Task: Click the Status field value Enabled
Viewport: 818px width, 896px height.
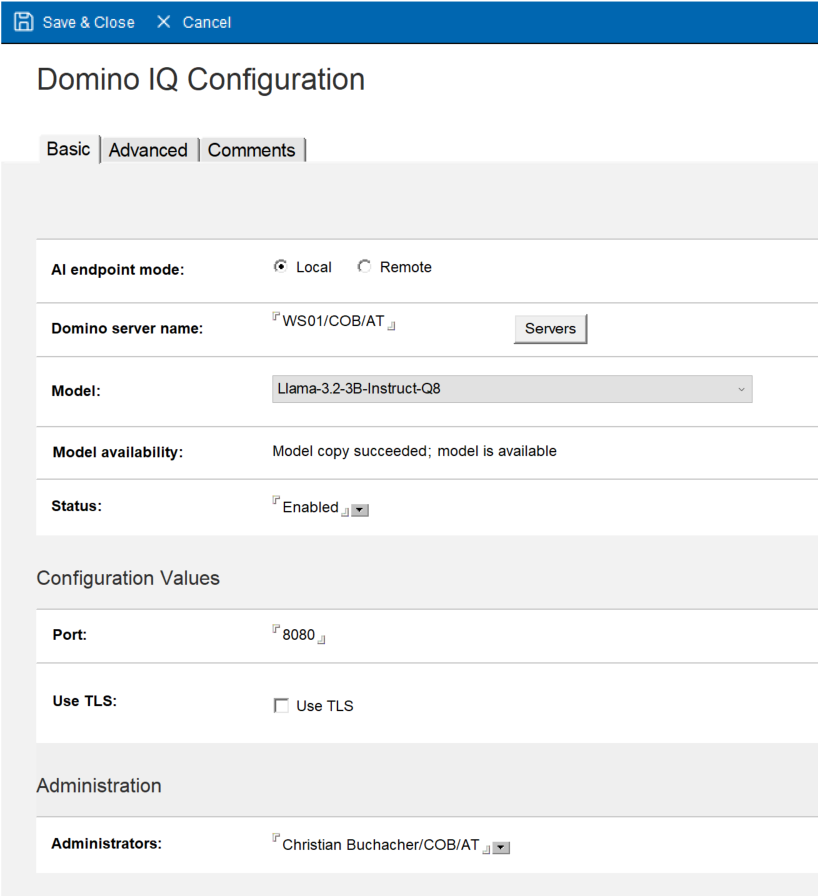Action: pos(310,507)
